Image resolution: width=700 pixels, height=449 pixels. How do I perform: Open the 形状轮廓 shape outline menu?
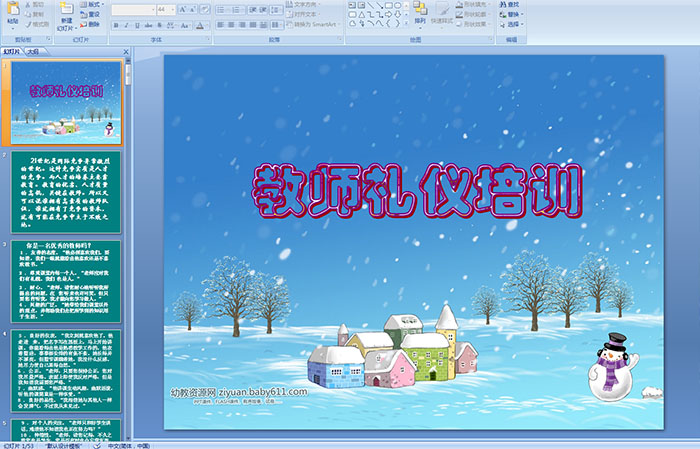click(x=473, y=14)
